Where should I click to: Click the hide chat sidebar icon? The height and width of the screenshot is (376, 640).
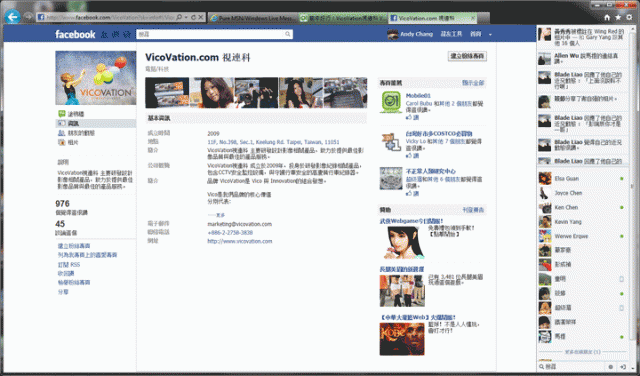pos(623,367)
